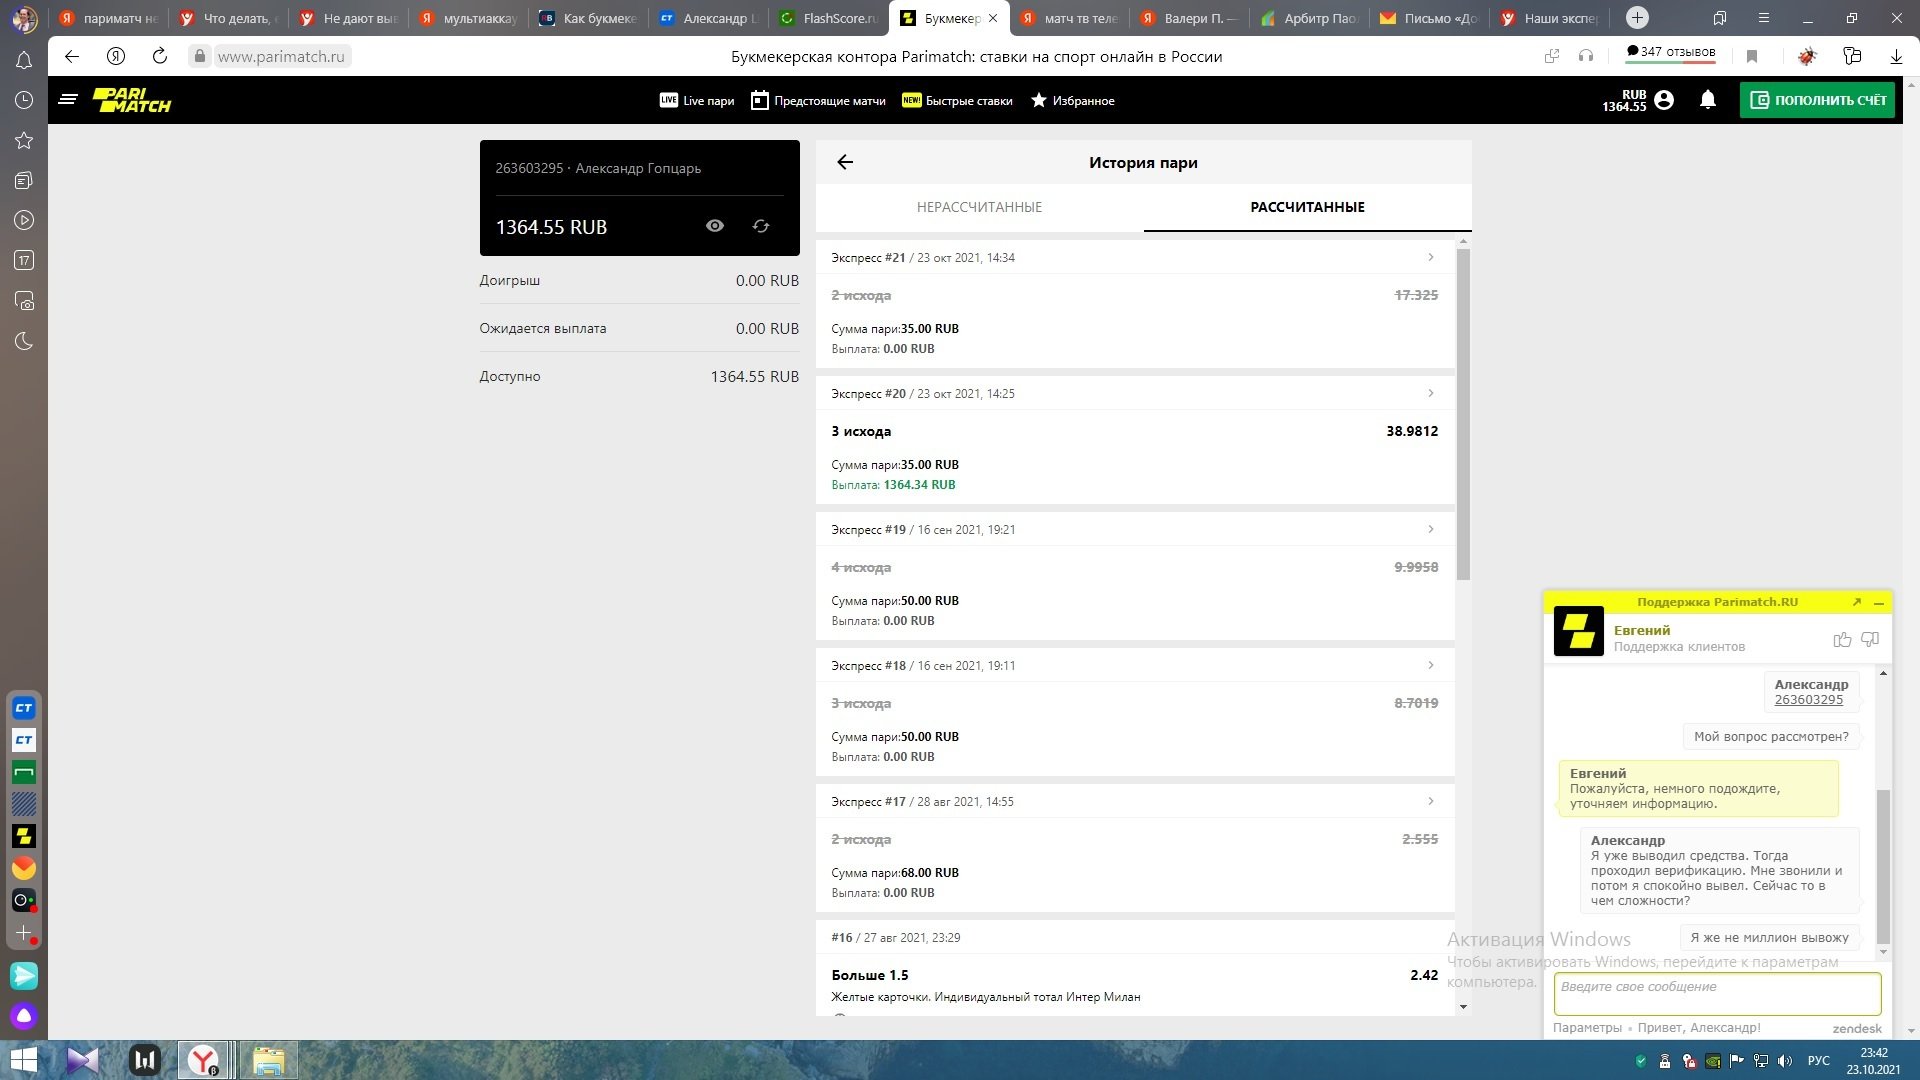Select the РАССЧИТАННЫЕ tab

coord(1307,207)
